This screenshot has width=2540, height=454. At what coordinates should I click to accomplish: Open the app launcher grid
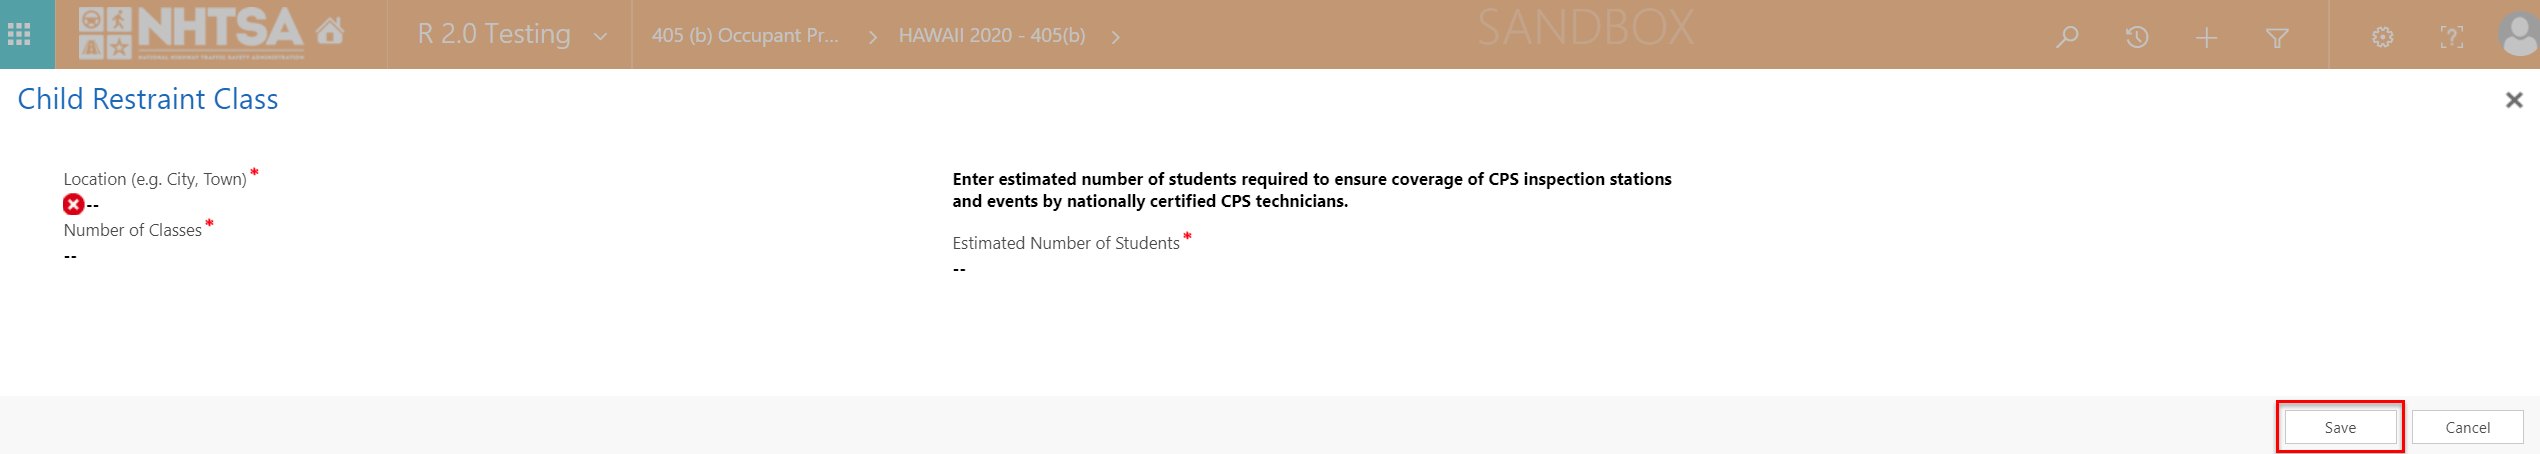[x=19, y=35]
